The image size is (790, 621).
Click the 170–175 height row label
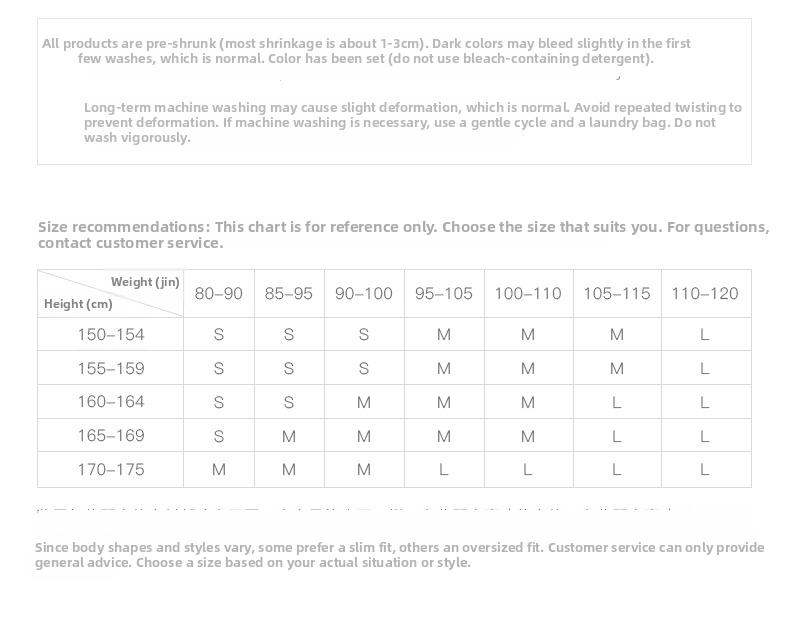coord(111,469)
